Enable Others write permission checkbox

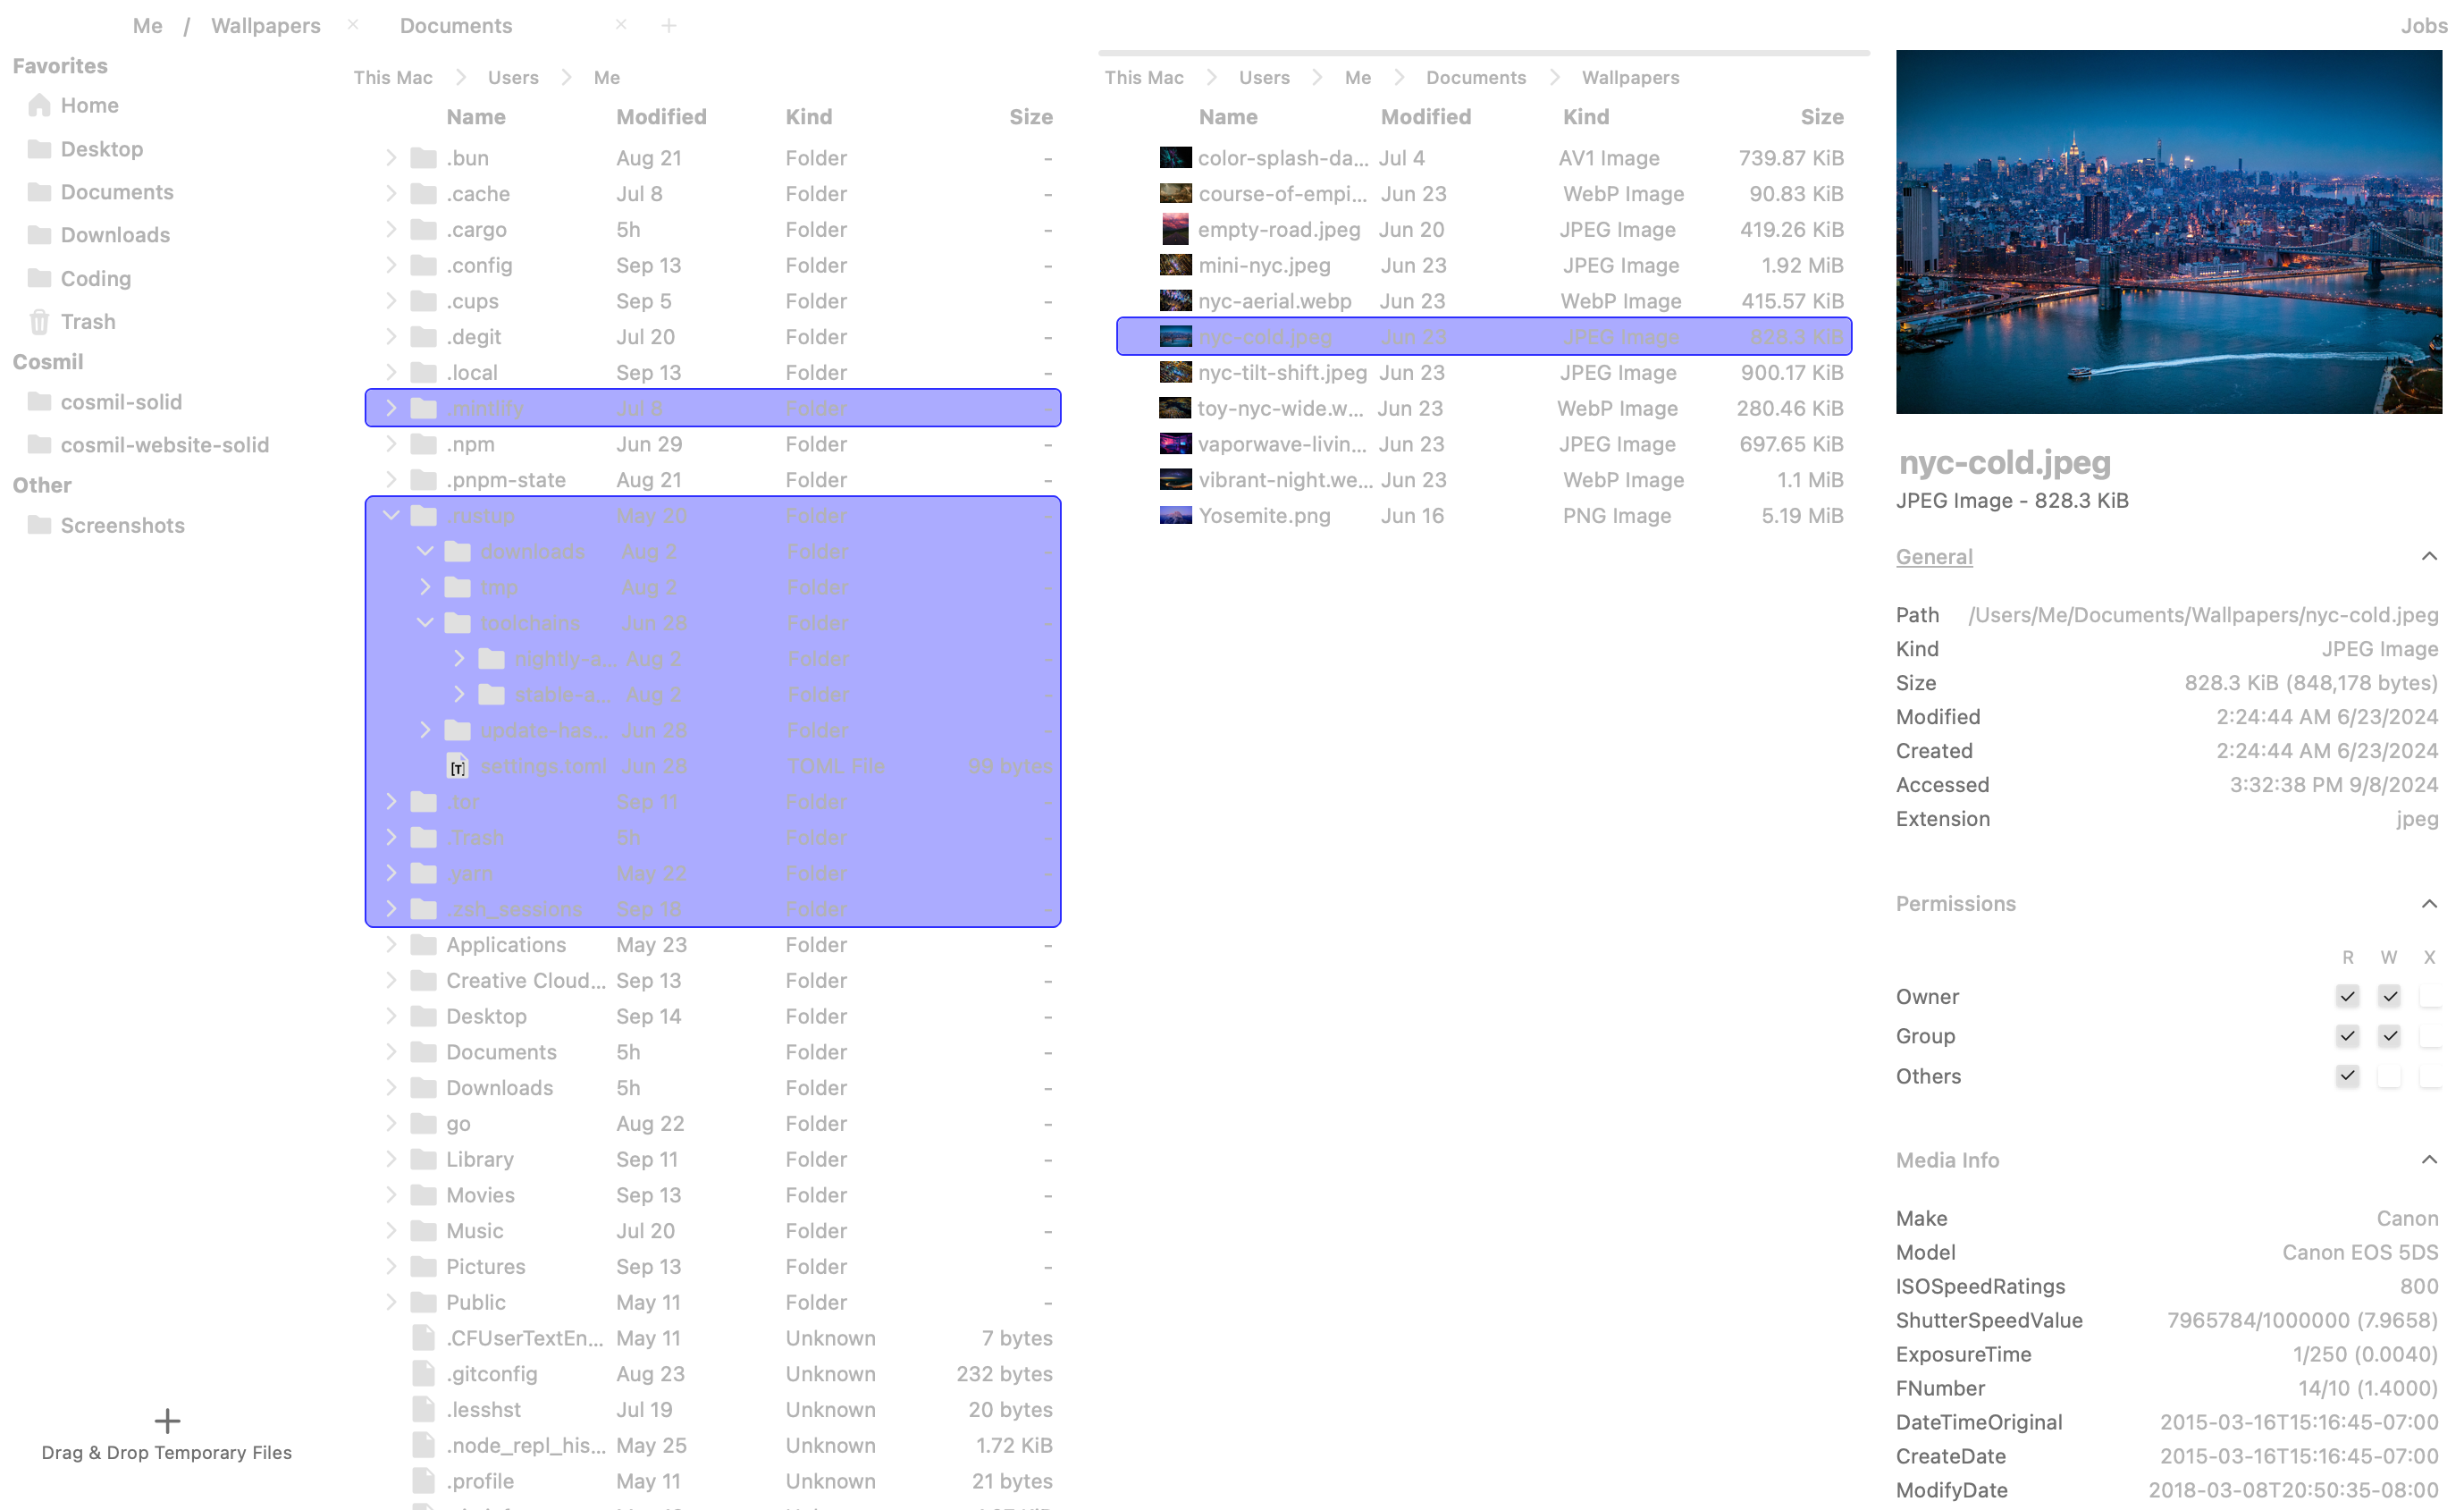pos(2388,1076)
